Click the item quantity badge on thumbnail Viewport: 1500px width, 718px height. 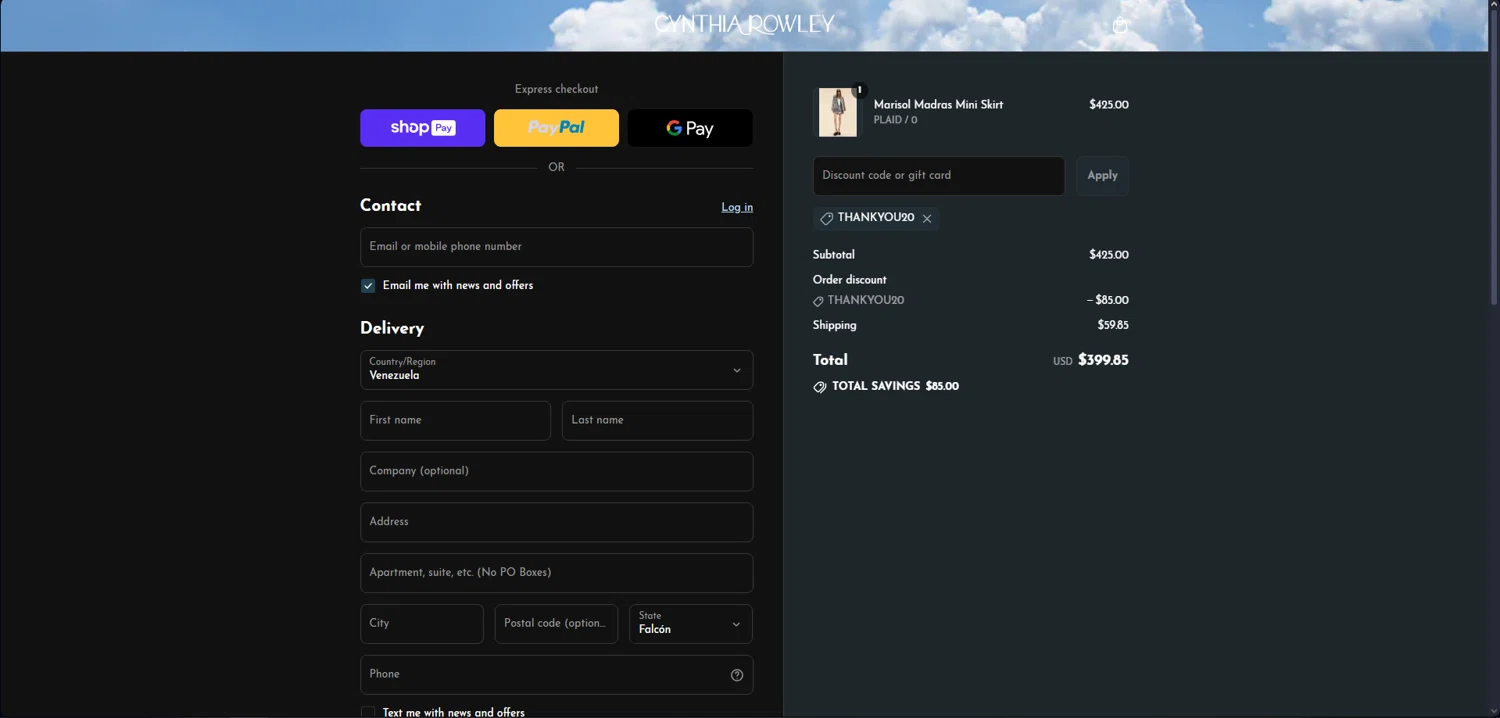pyautogui.click(x=859, y=90)
